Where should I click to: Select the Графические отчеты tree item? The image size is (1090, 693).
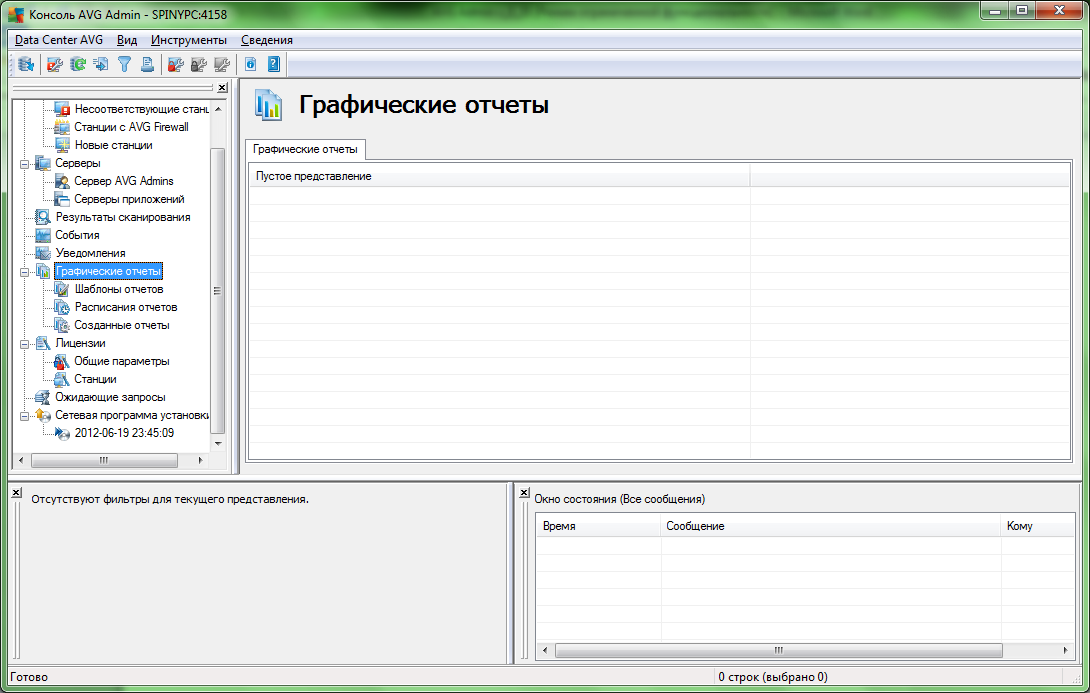[108, 271]
